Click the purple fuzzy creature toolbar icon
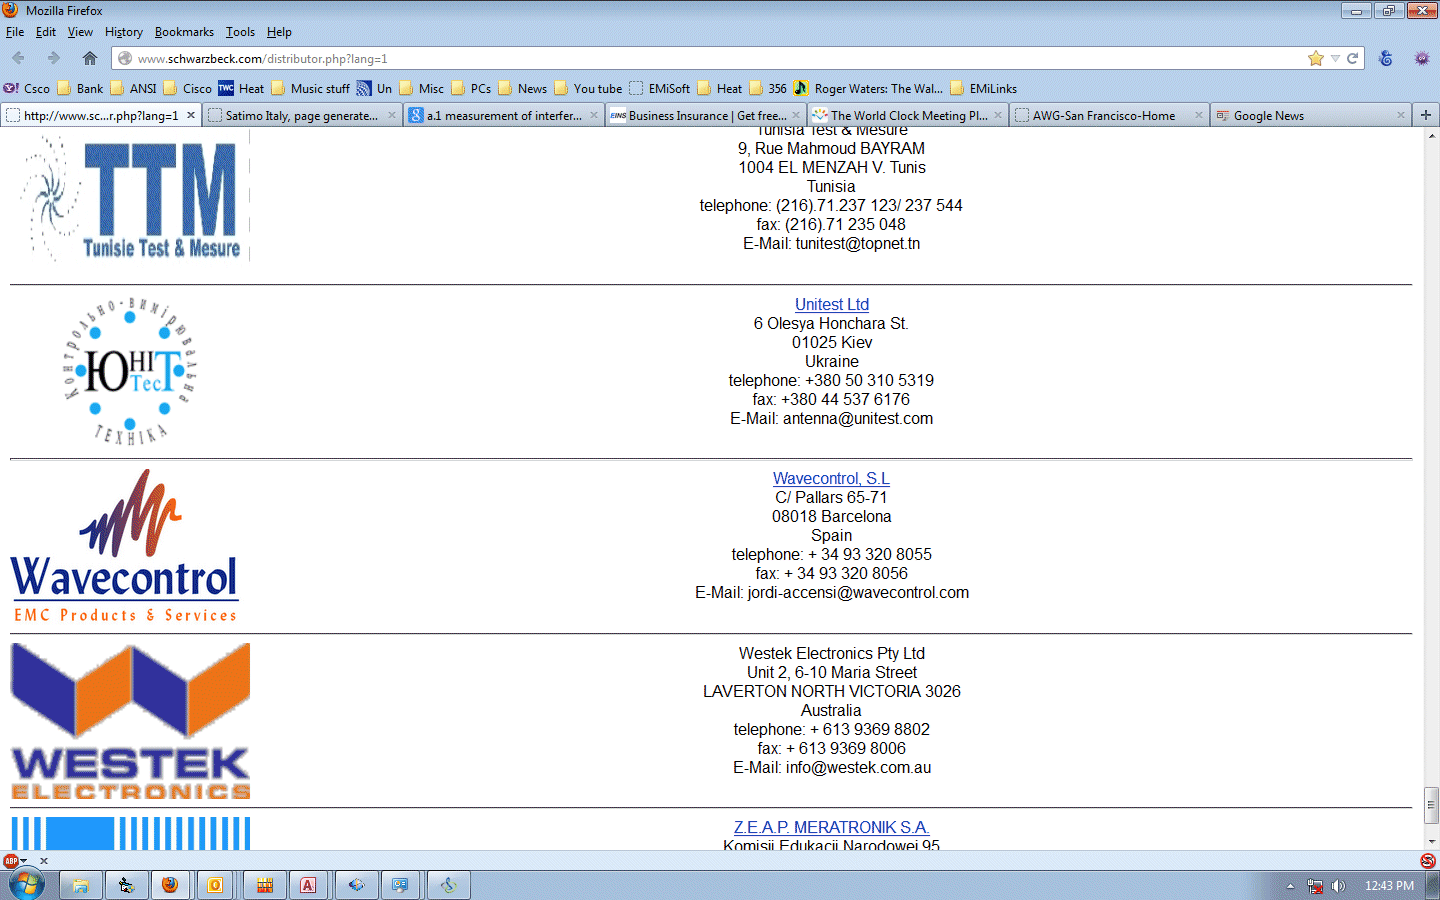 (x=1422, y=59)
